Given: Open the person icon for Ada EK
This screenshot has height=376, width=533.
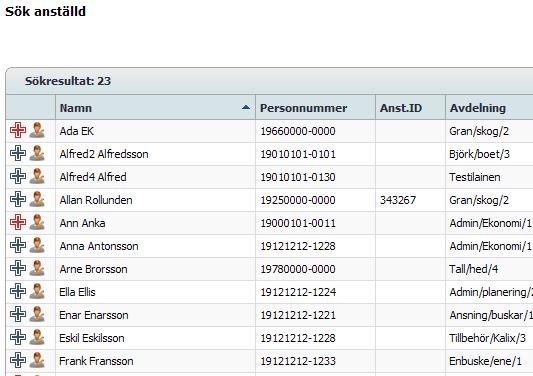Looking at the screenshot, I should [x=37, y=131].
